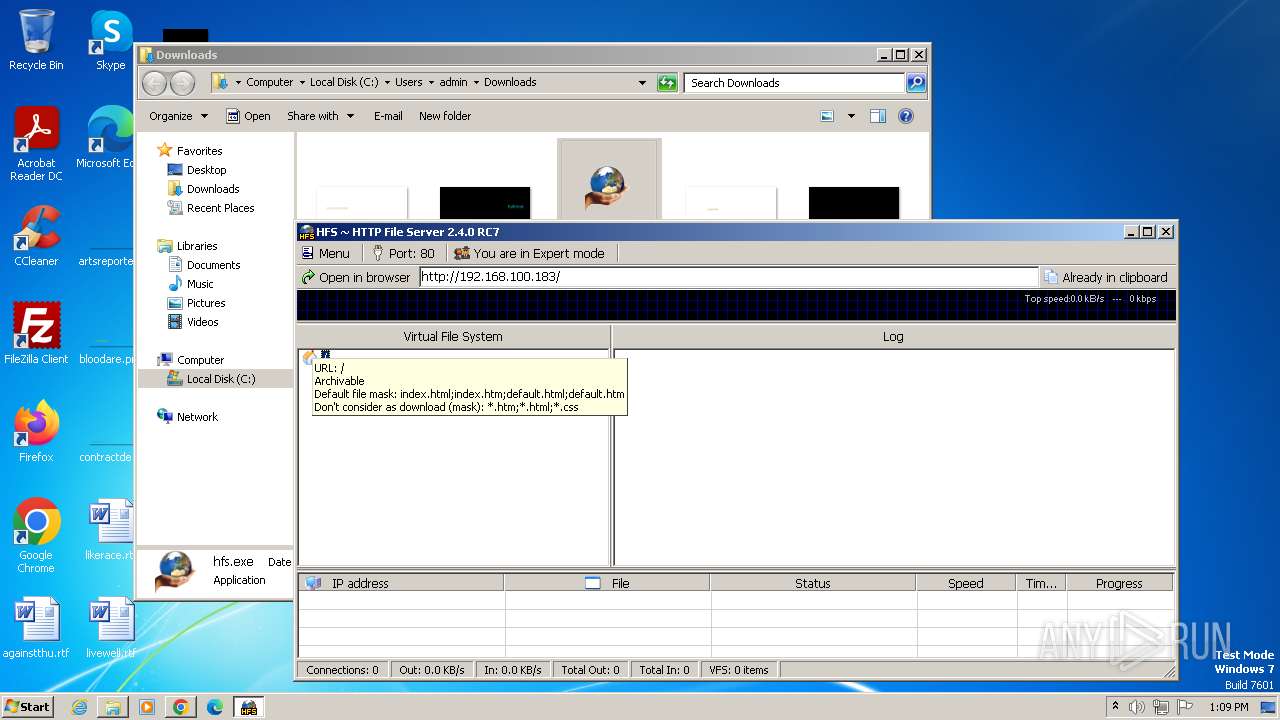
Task: Select Pictures library
Action: pos(205,303)
